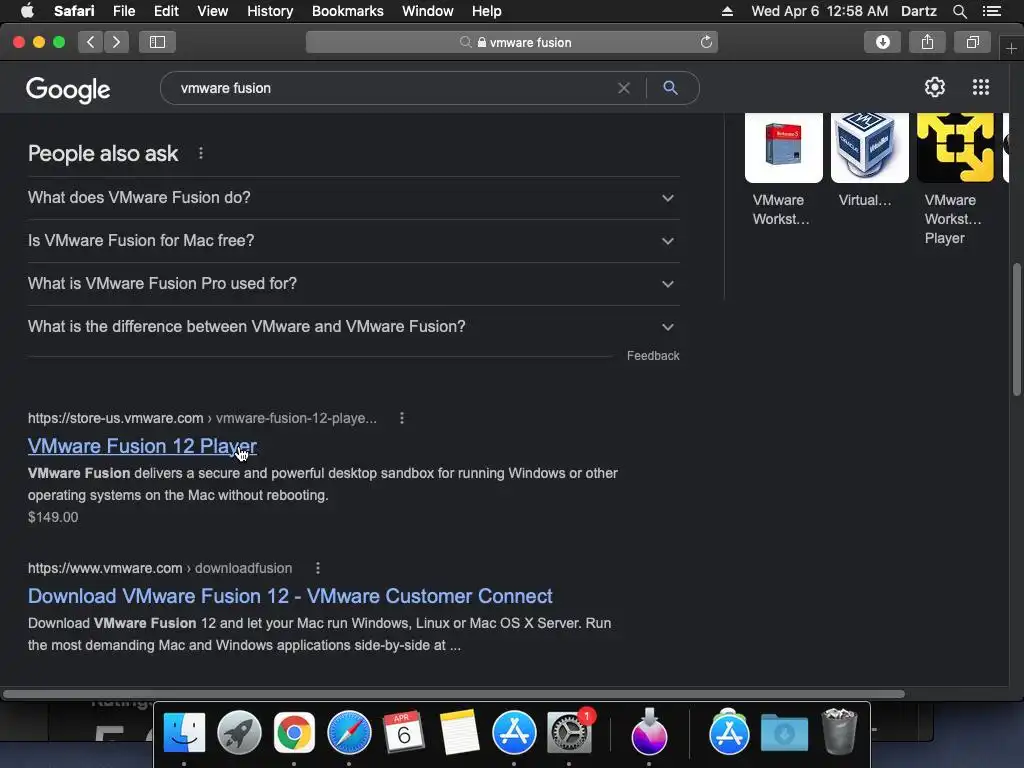This screenshot has height=768, width=1024.
Task: Open the Google apps grid
Action: 980,87
